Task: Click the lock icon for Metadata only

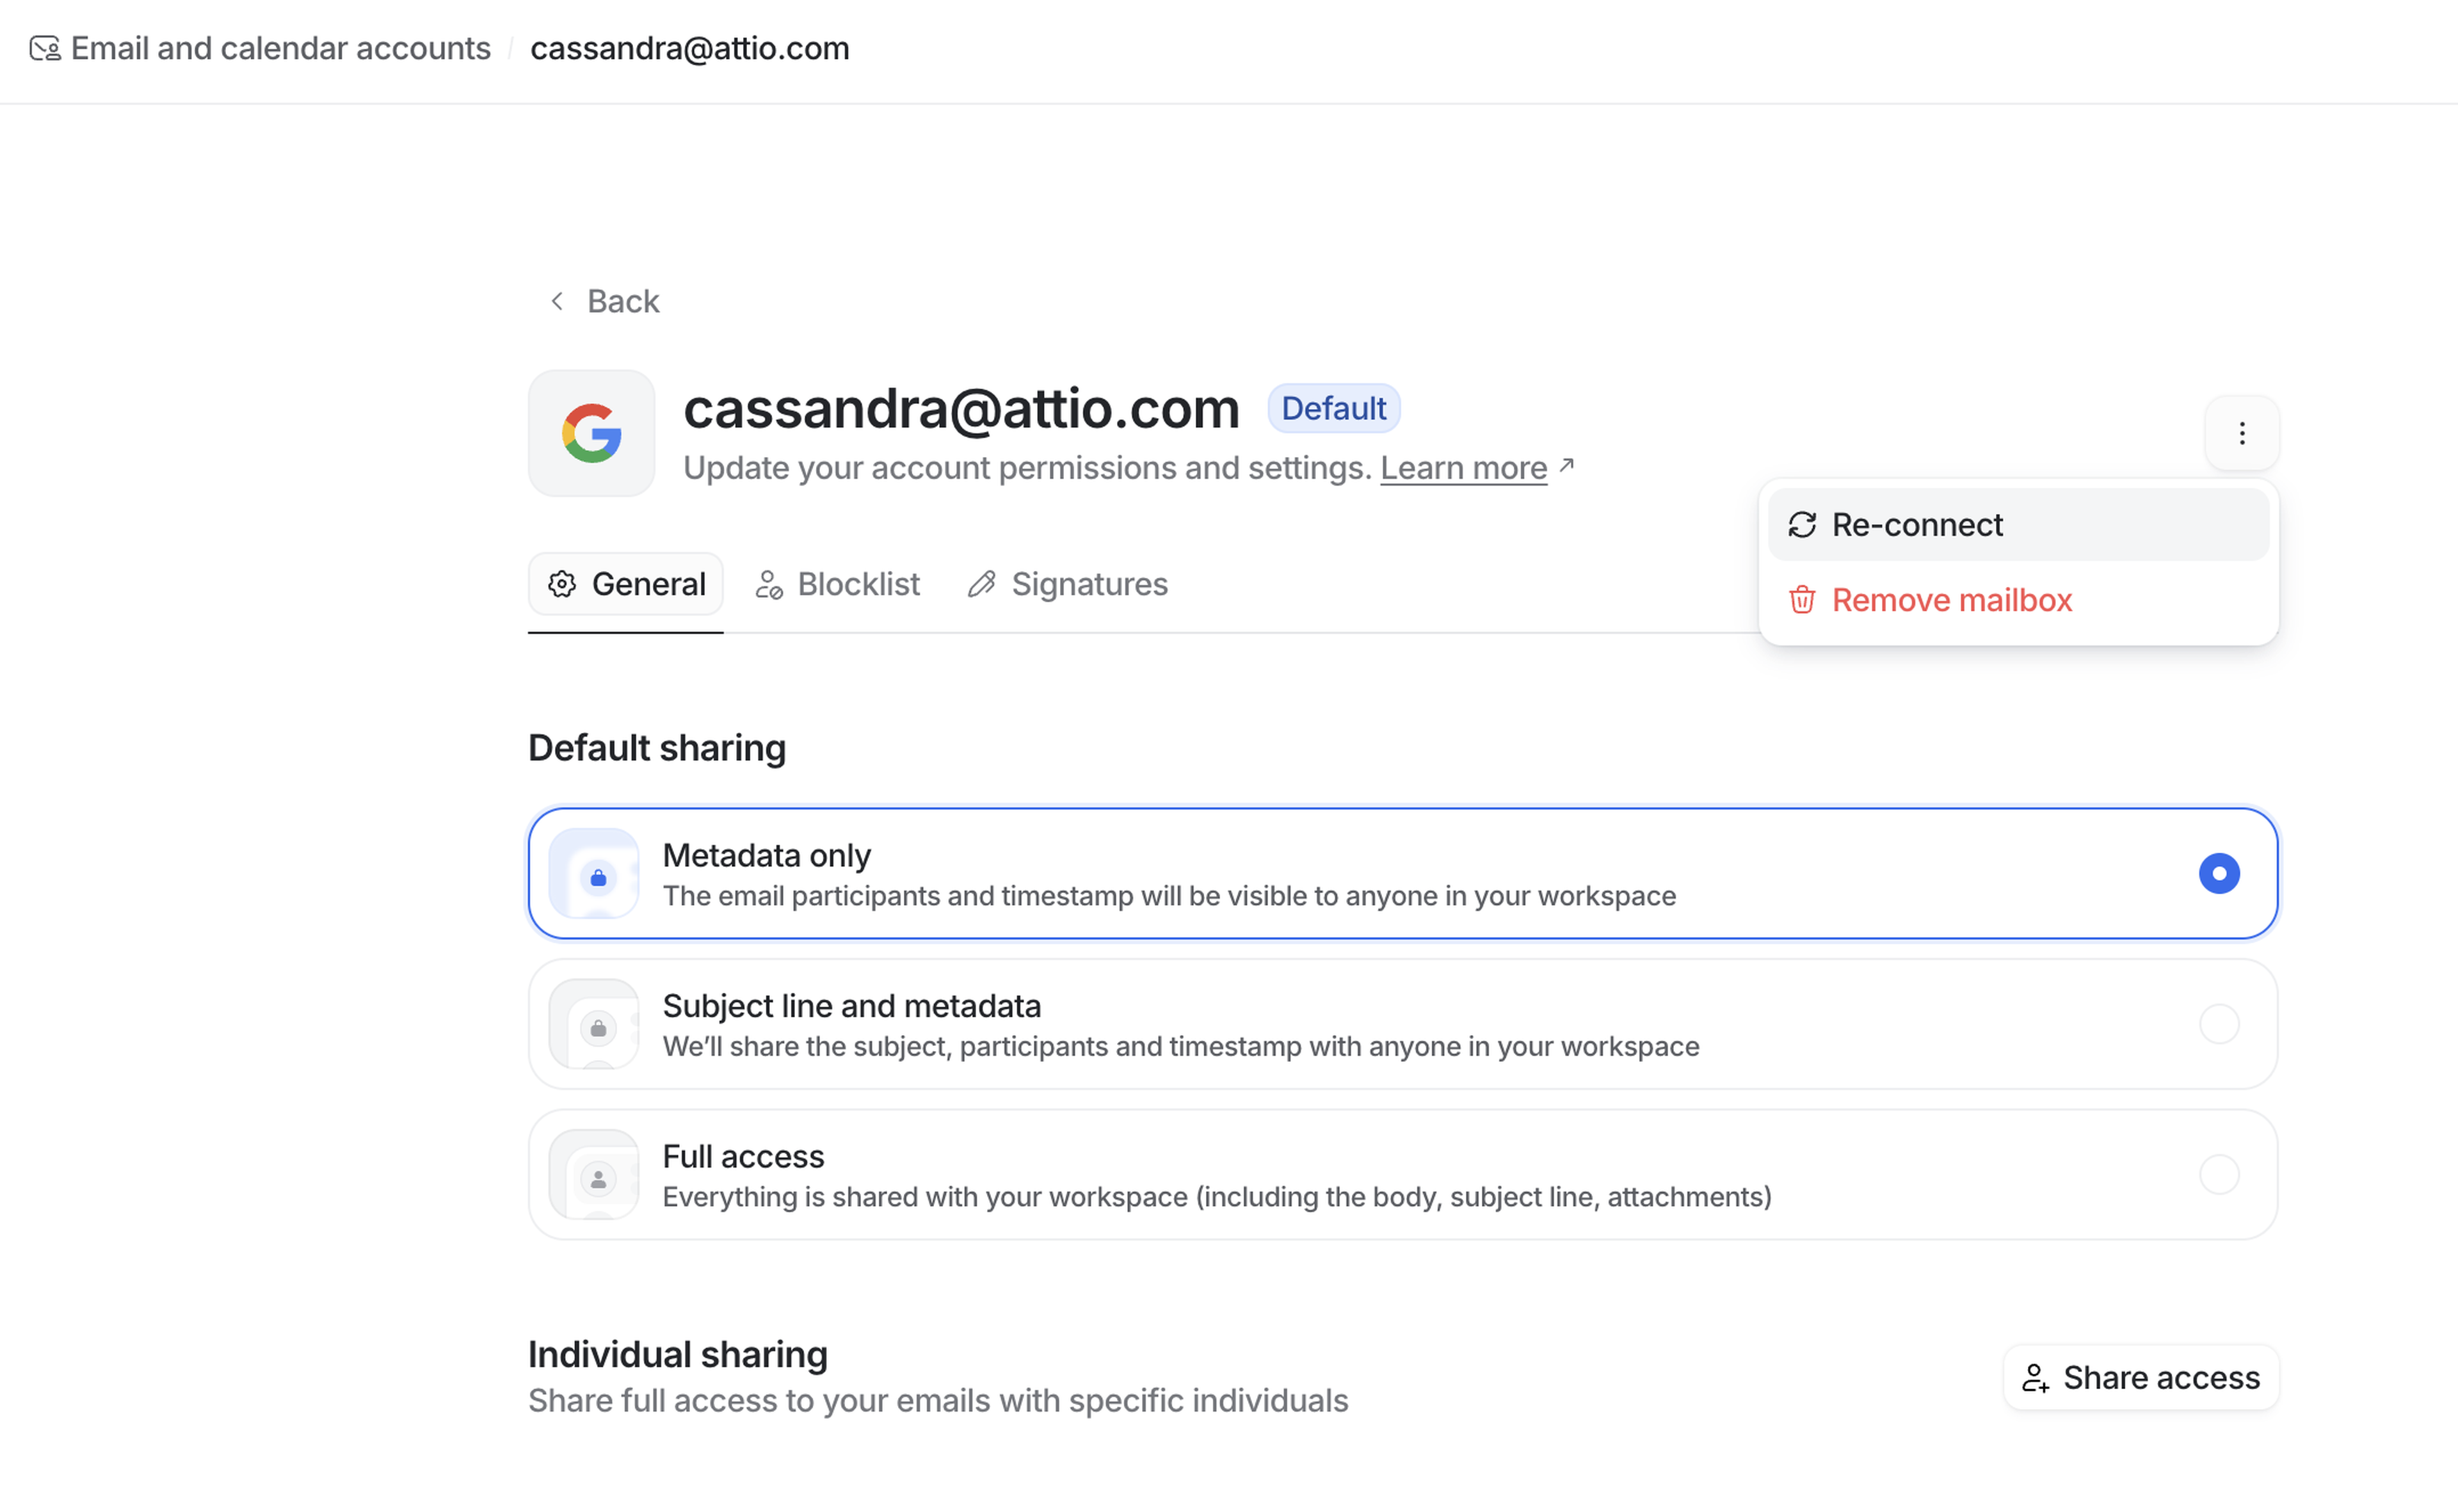Action: click(x=597, y=877)
